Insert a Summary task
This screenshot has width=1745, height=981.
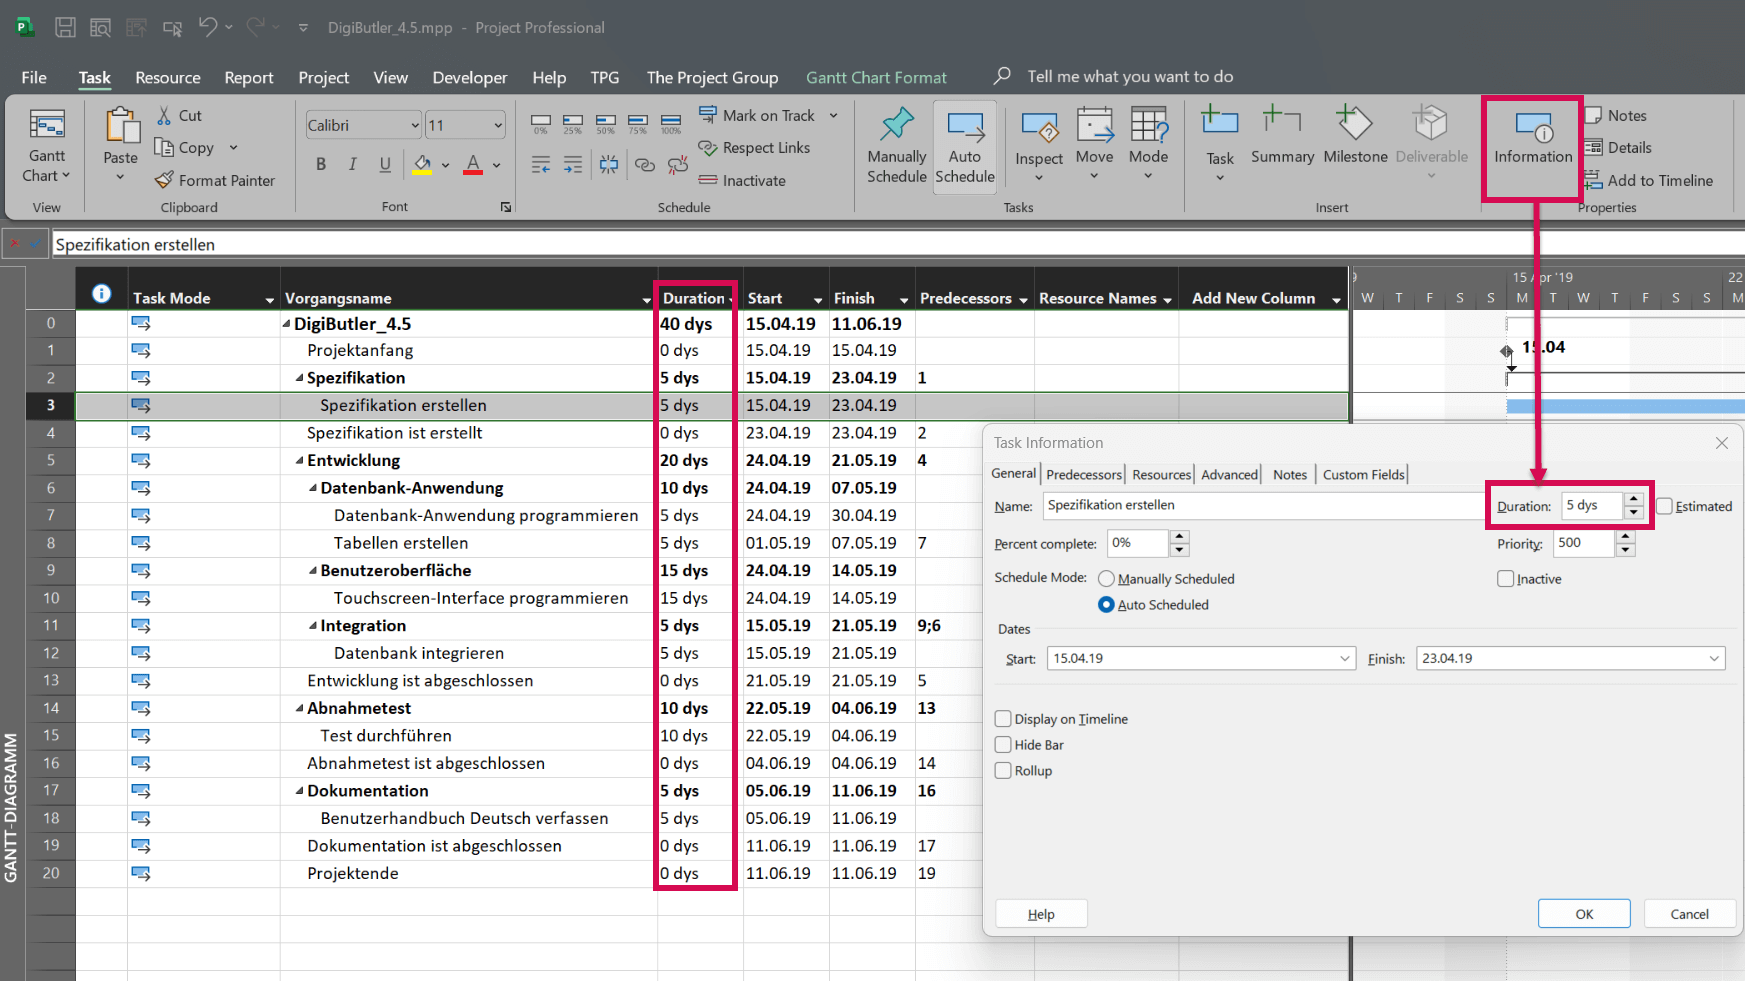point(1281,140)
